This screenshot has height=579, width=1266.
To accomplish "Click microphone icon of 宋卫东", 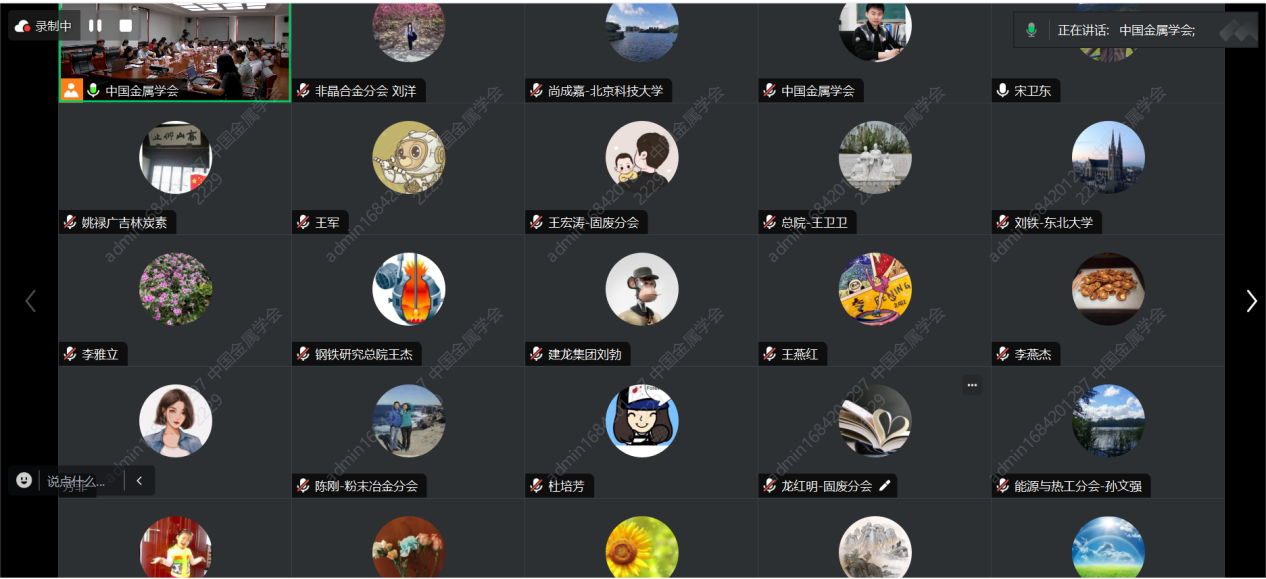I will (x=1003, y=90).
